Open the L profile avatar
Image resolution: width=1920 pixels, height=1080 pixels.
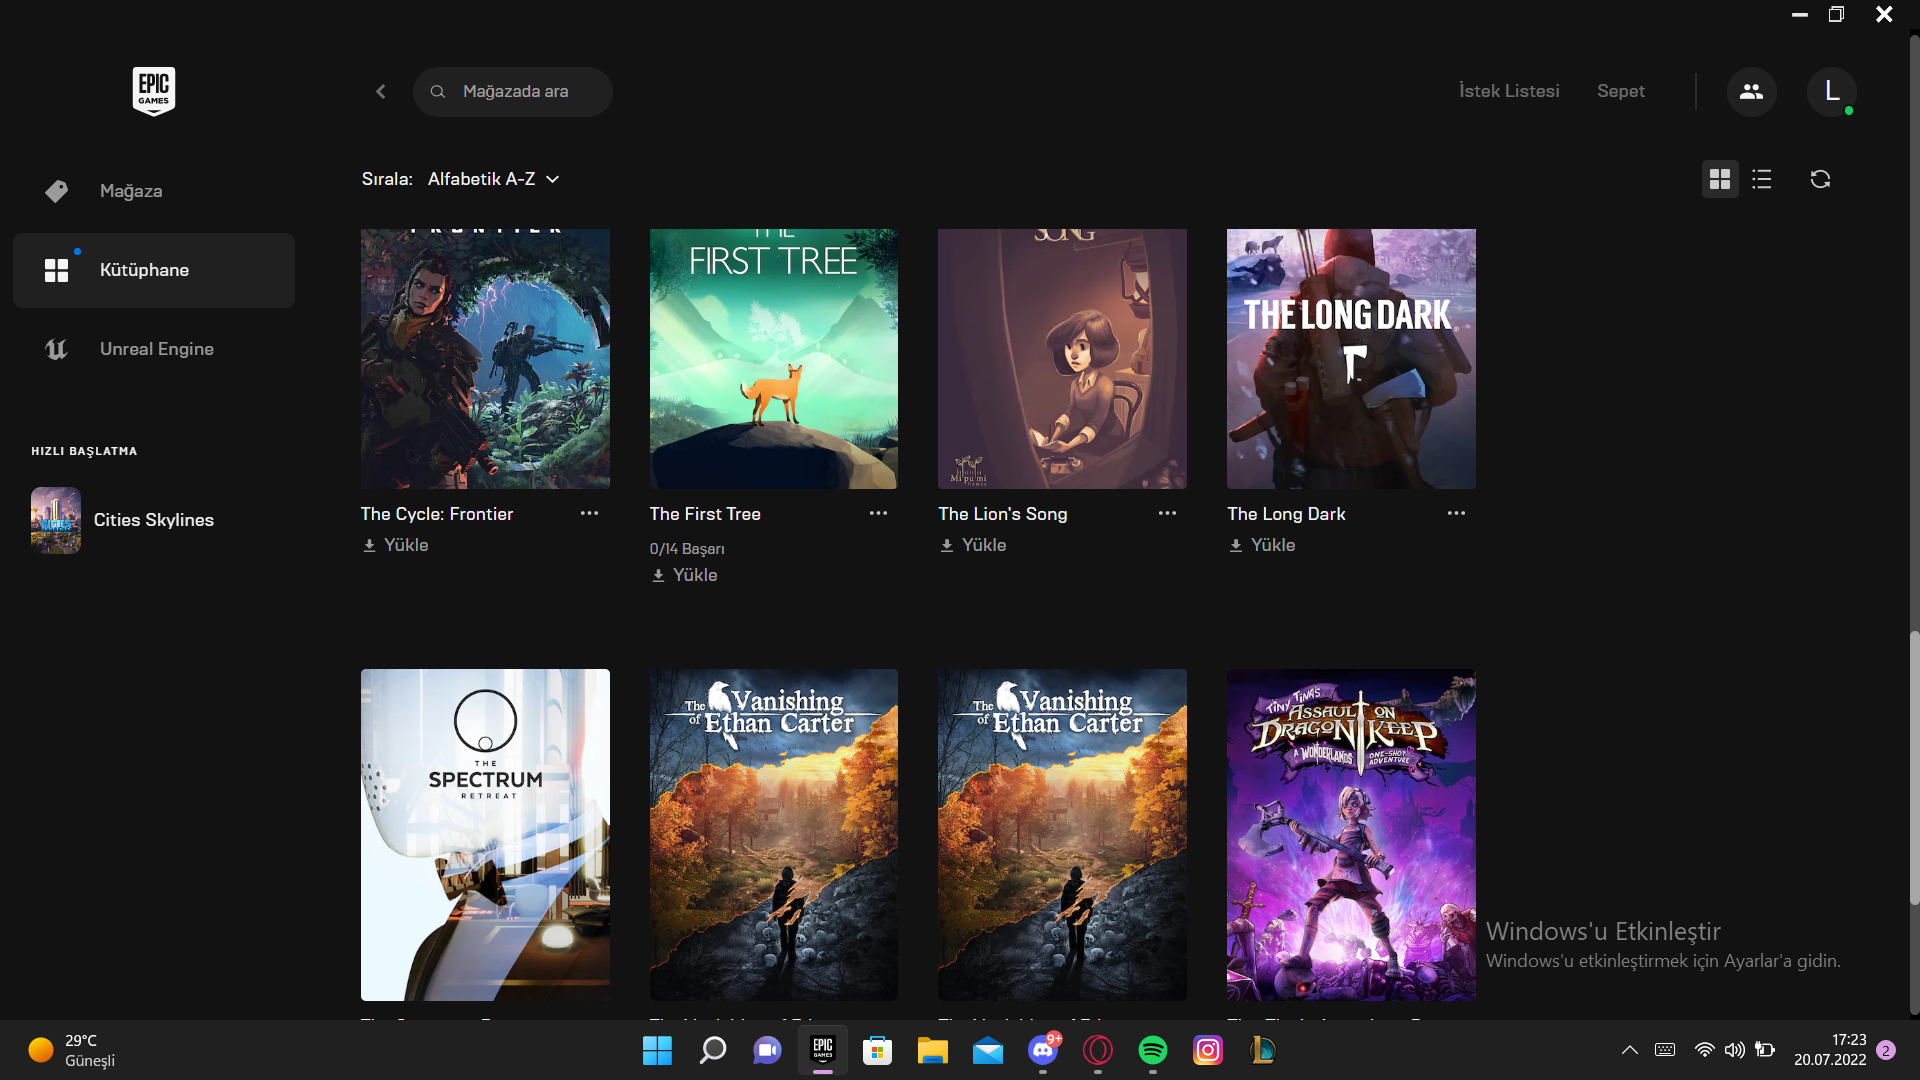pyautogui.click(x=1832, y=91)
